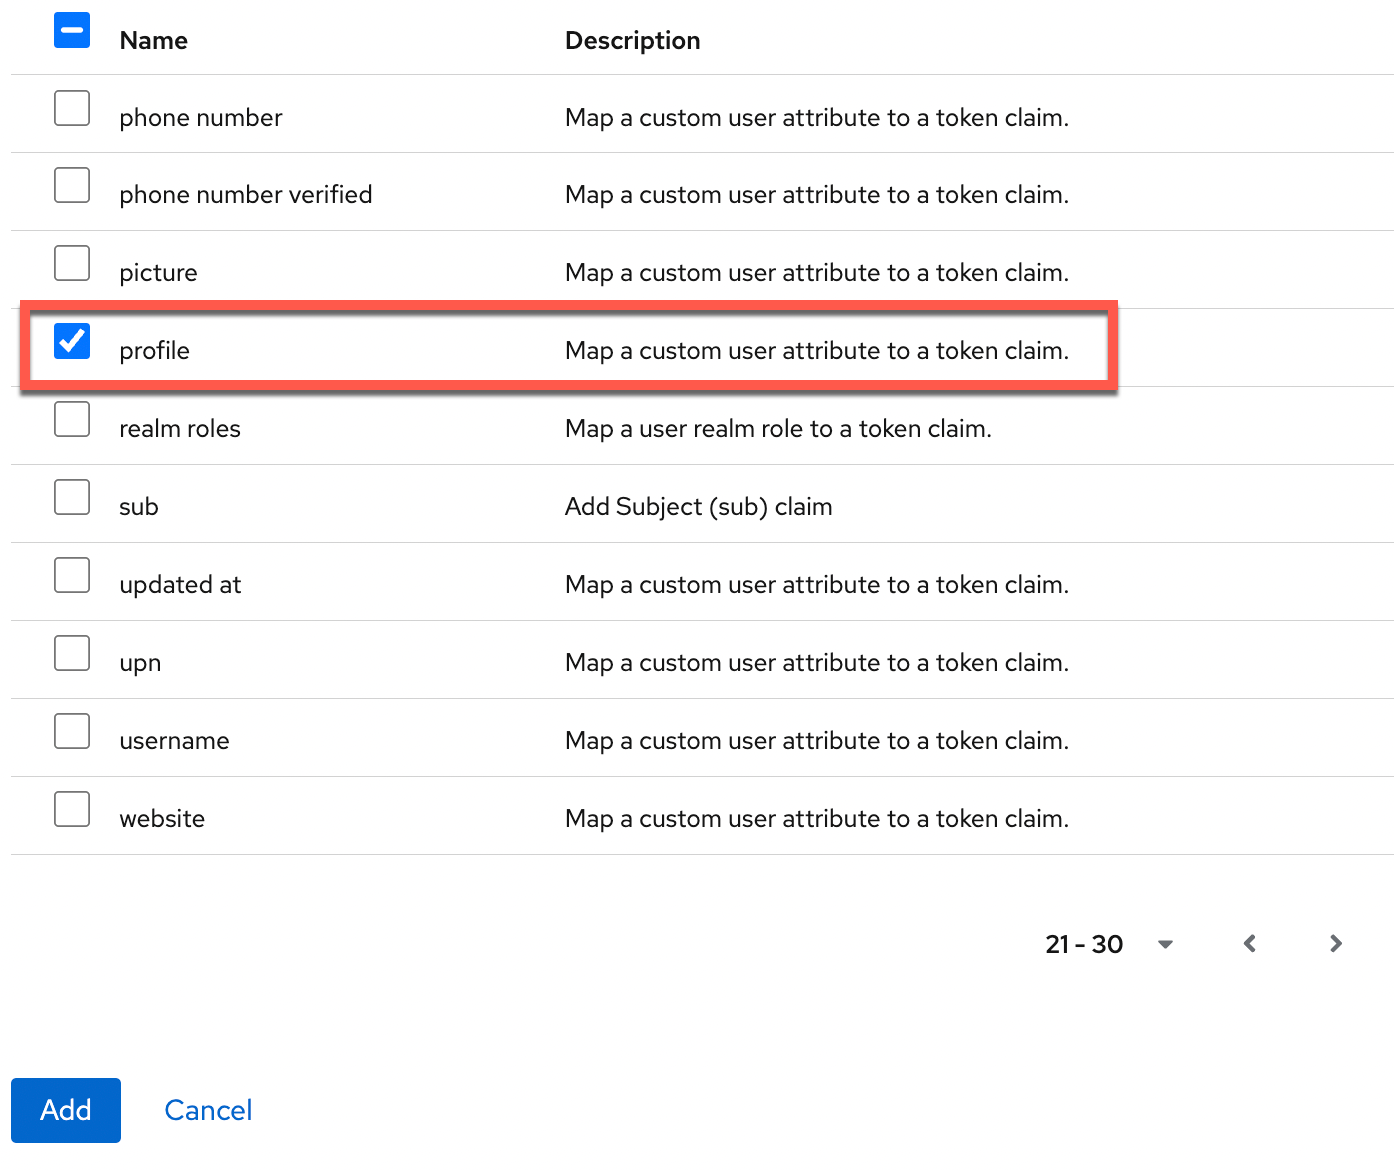Select the upn mapper checkbox

click(x=71, y=653)
